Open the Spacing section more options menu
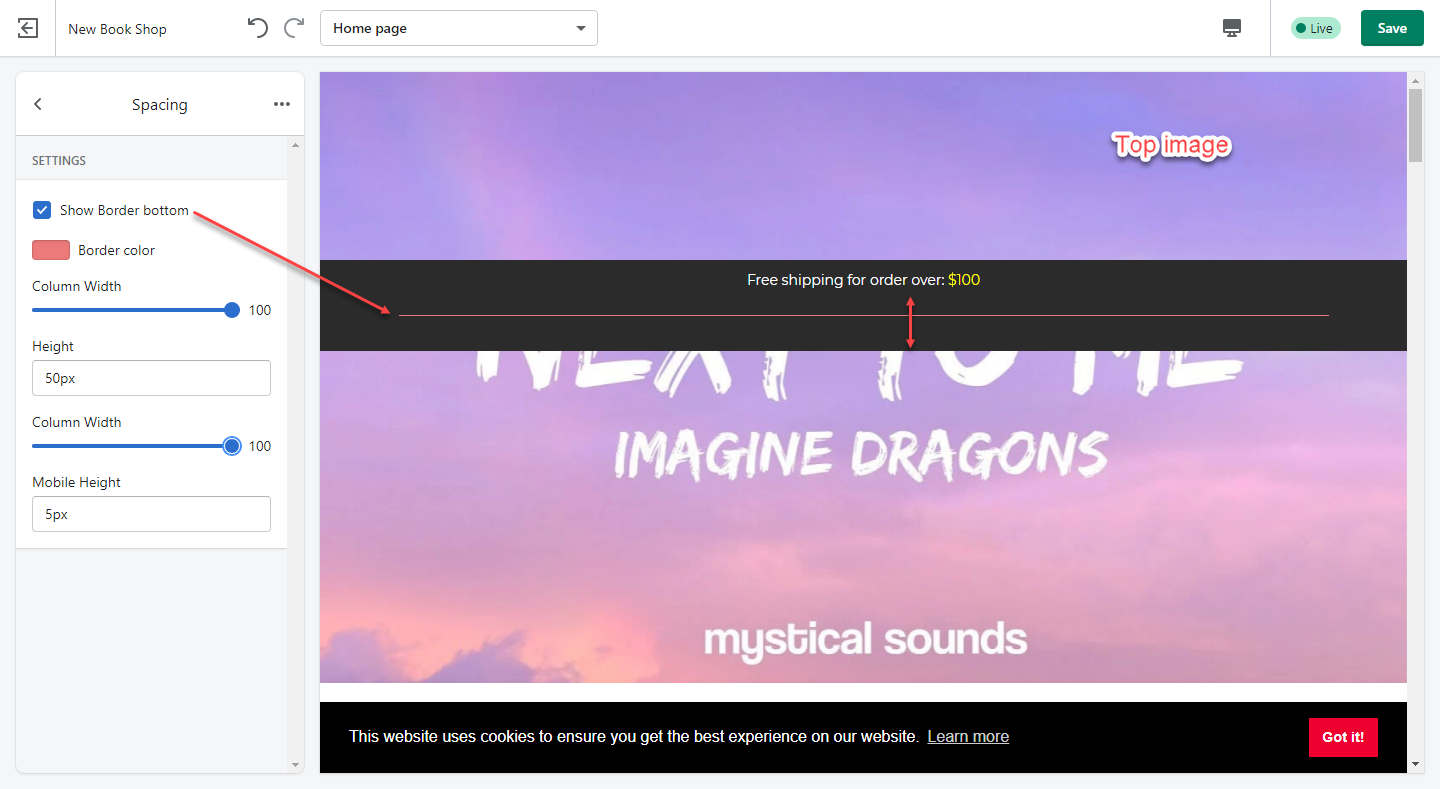Image resolution: width=1440 pixels, height=789 pixels. [282, 104]
